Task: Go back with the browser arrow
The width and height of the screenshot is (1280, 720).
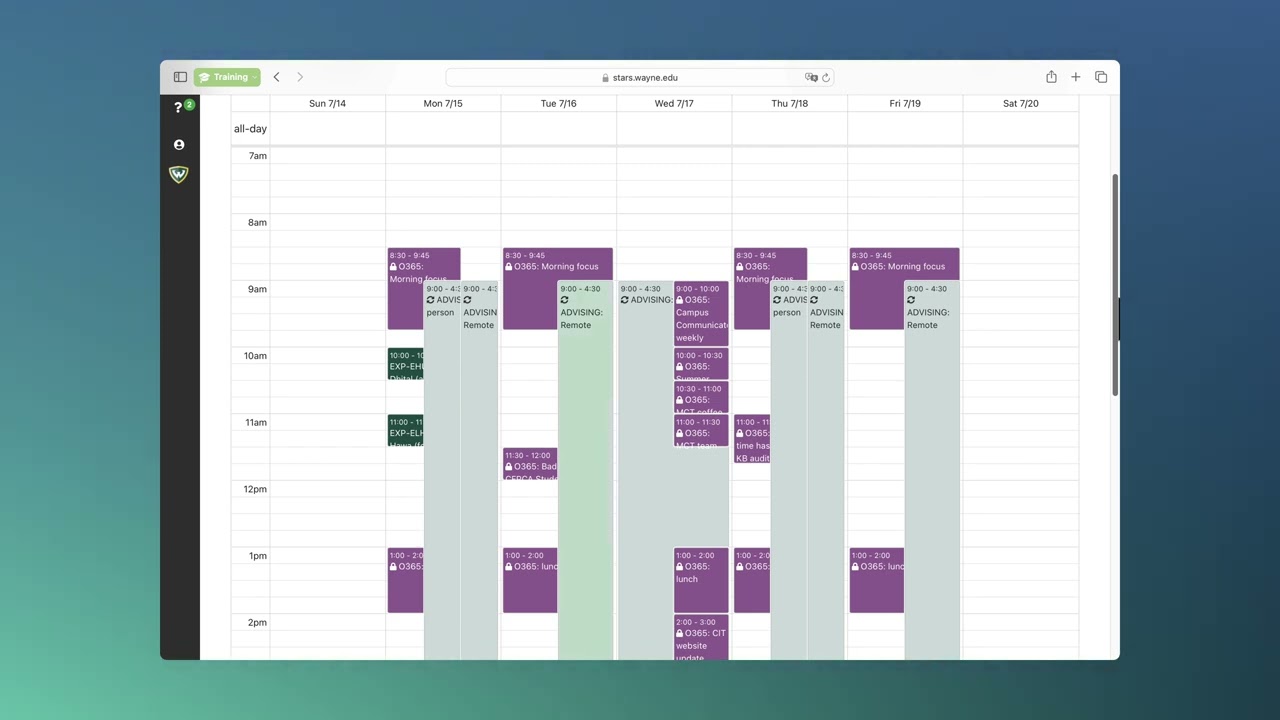Action: [x=276, y=77]
